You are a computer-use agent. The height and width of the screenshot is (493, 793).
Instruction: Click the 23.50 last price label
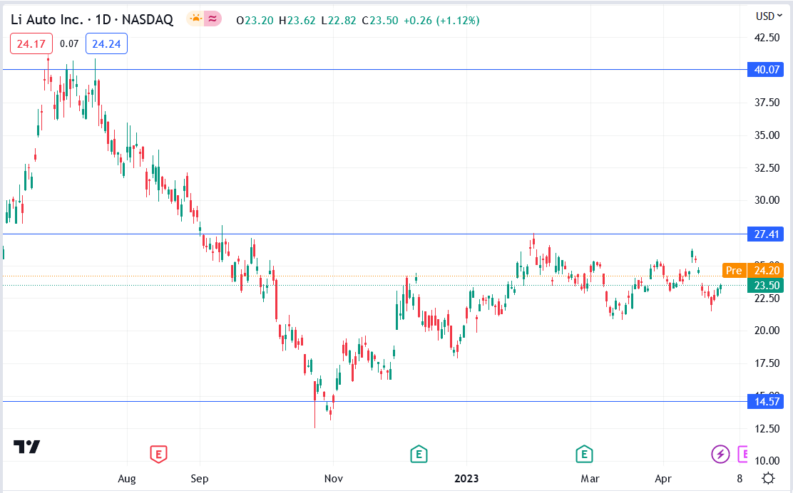[767, 284]
